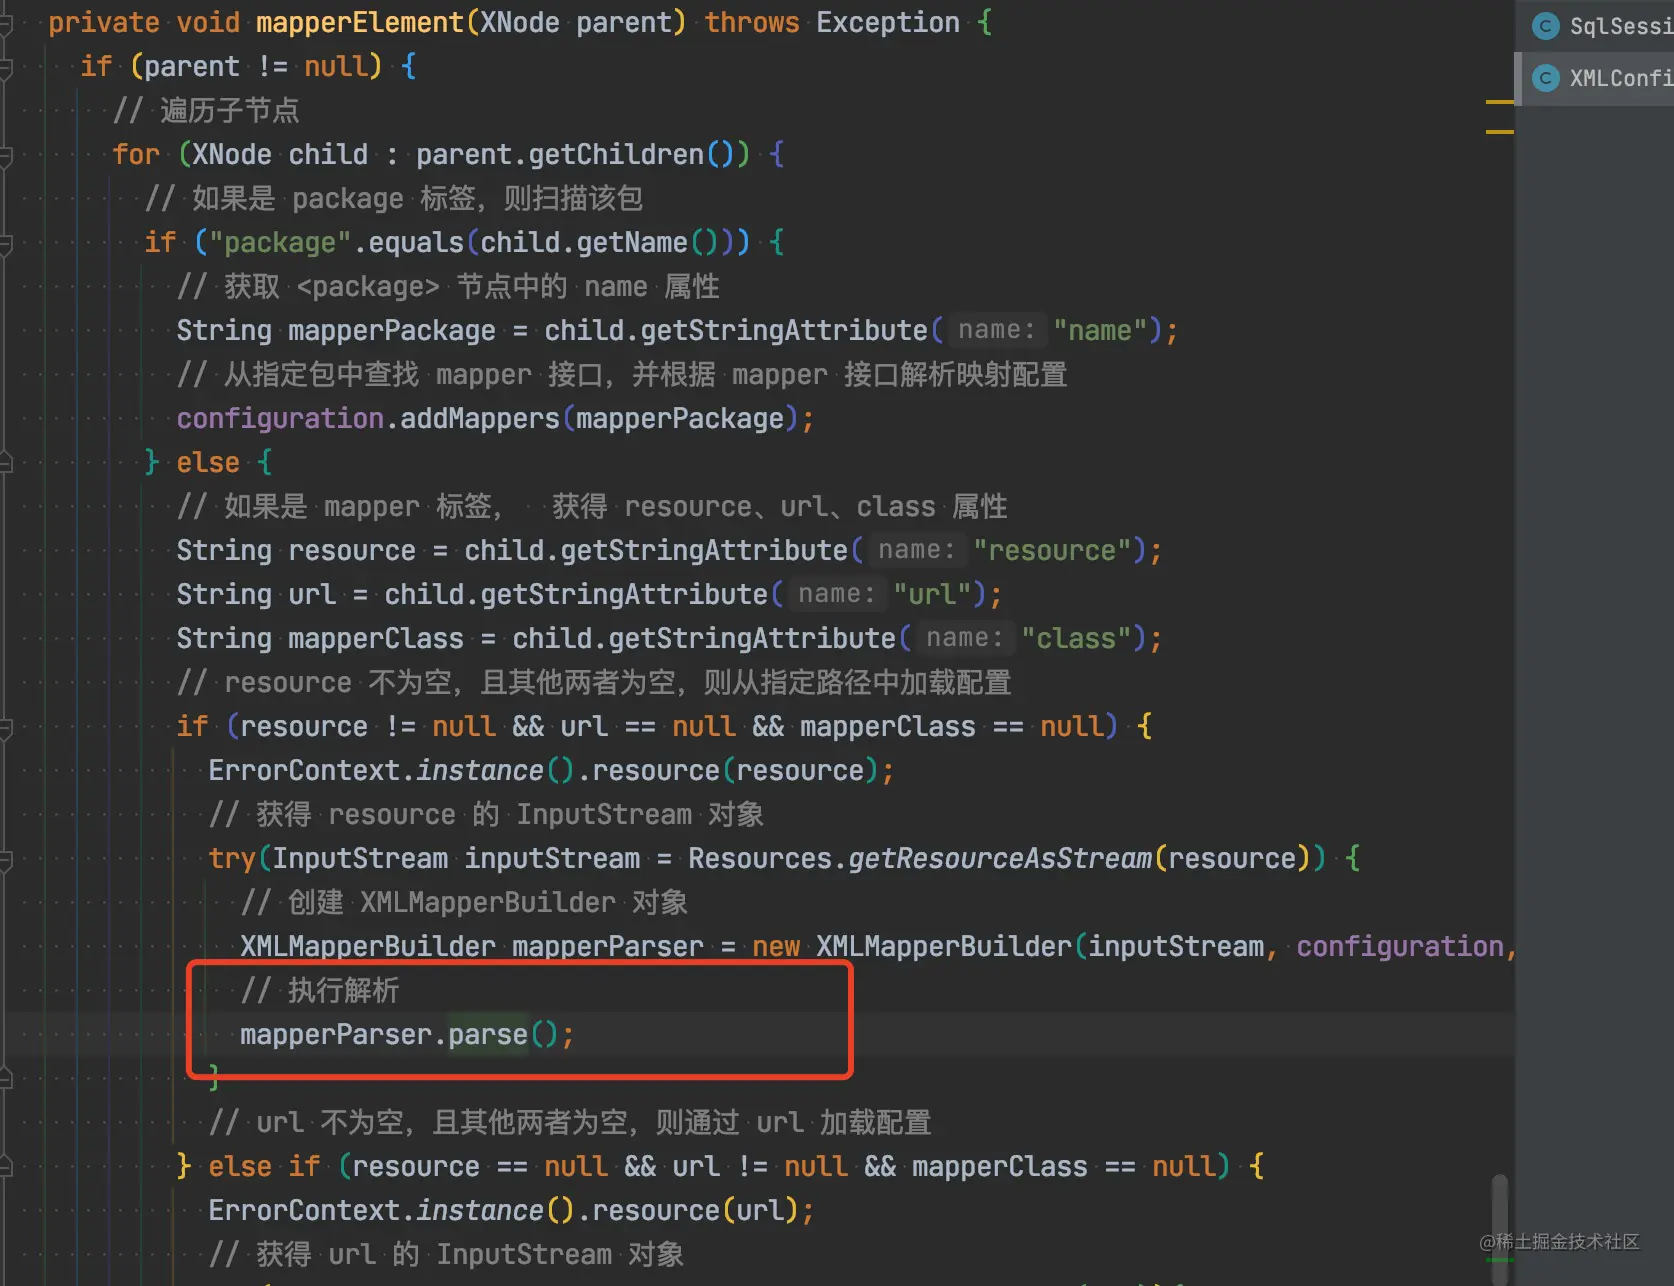Jump to the lower yellow warning stripe marker

[x=1499, y=132]
